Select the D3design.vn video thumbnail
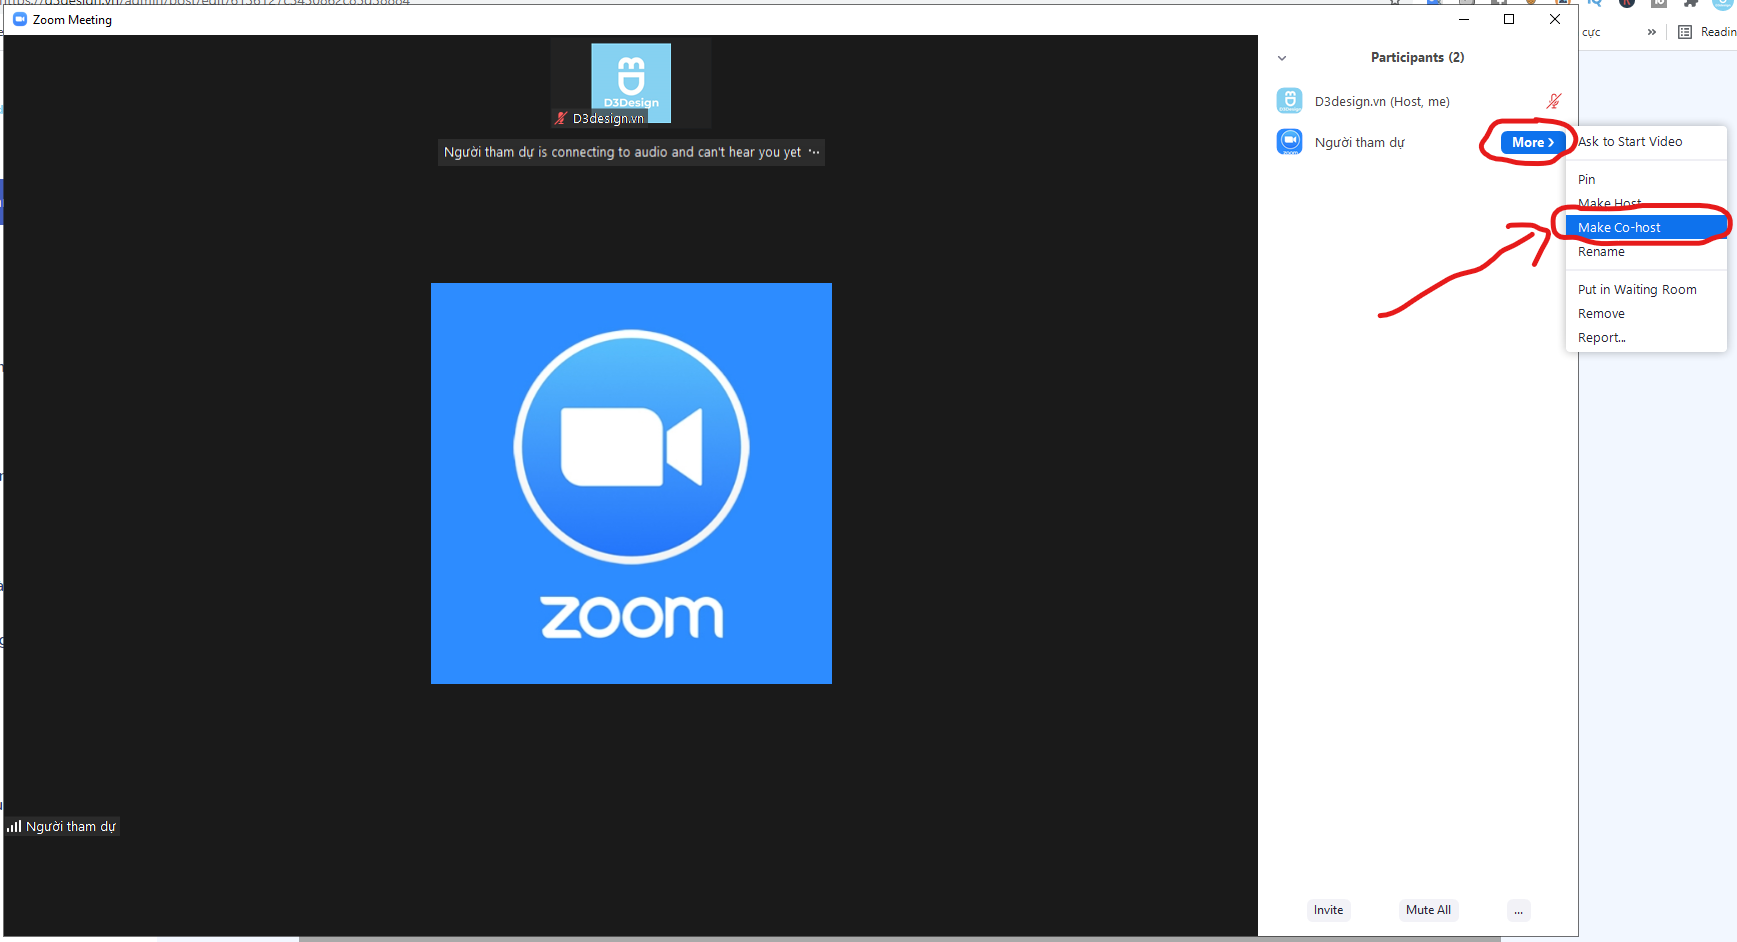 [631, 84]
